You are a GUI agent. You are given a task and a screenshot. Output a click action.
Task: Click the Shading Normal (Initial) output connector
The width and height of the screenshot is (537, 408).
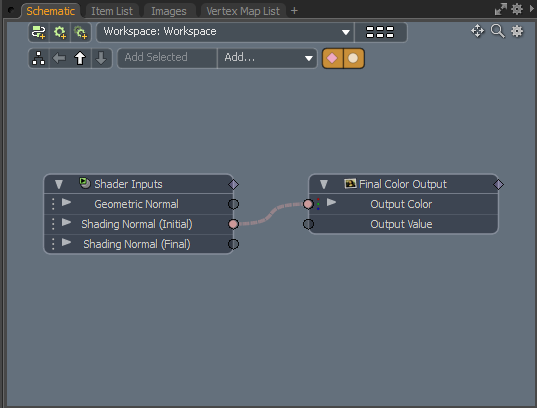point(233,224)
